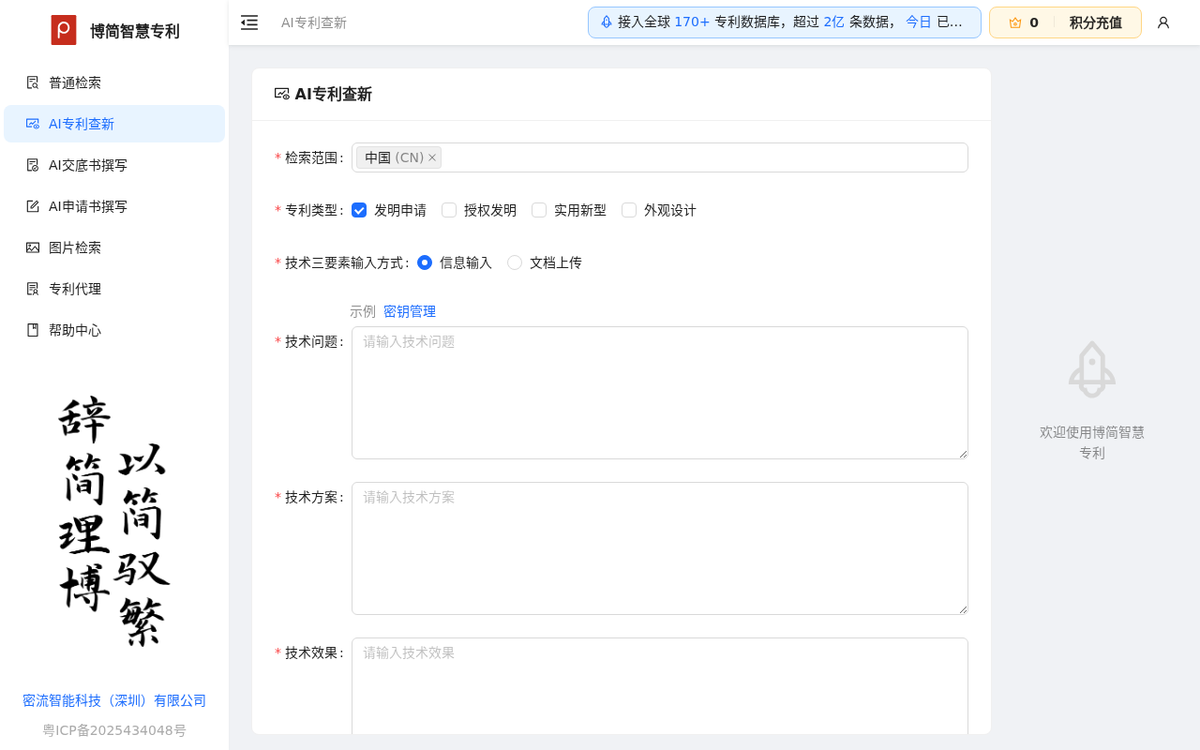The image size is (1200, 750).
Task: Enable the 外观设计 checkbox
Action: (x=629, y=210)
